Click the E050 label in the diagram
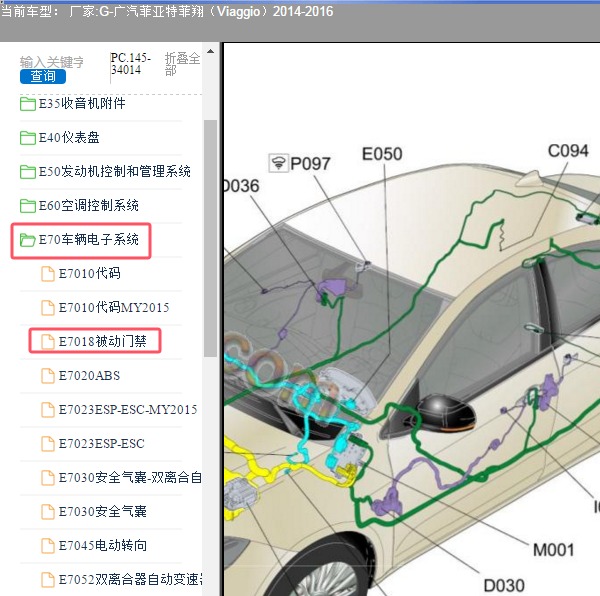 pos(382,154)
